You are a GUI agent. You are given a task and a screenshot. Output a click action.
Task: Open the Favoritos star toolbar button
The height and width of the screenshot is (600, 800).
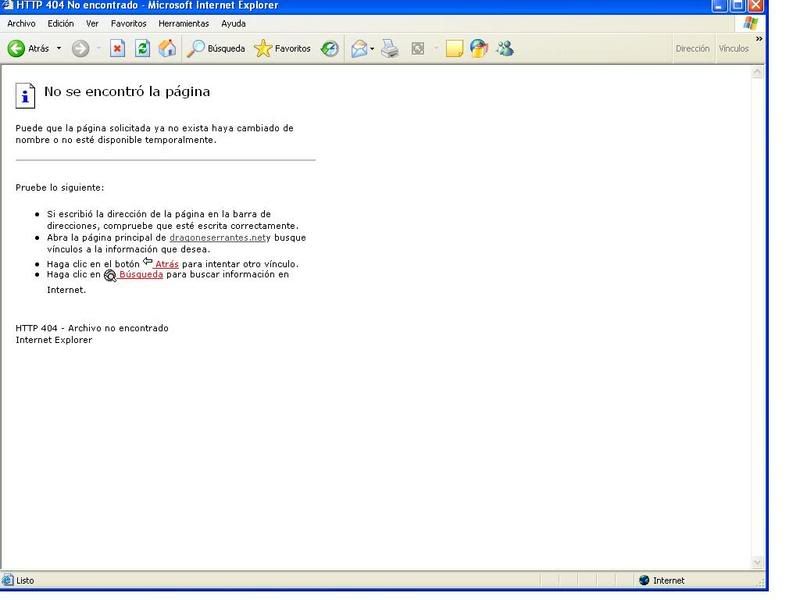click(282, 48)
